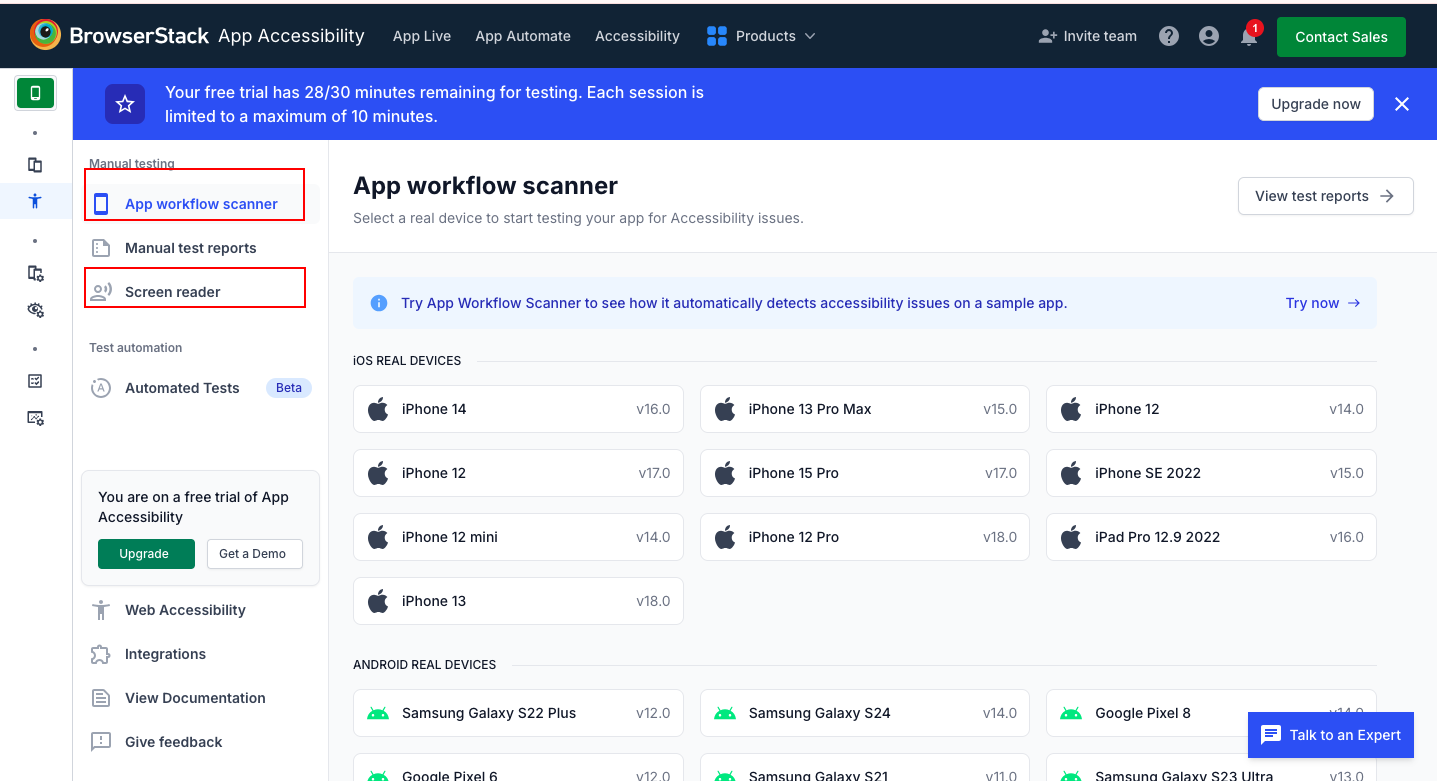Image resolution: width=1437 pixels, height=781 pixels.
Task: Open the App Automate tab
Action: [x=523, y=36]
